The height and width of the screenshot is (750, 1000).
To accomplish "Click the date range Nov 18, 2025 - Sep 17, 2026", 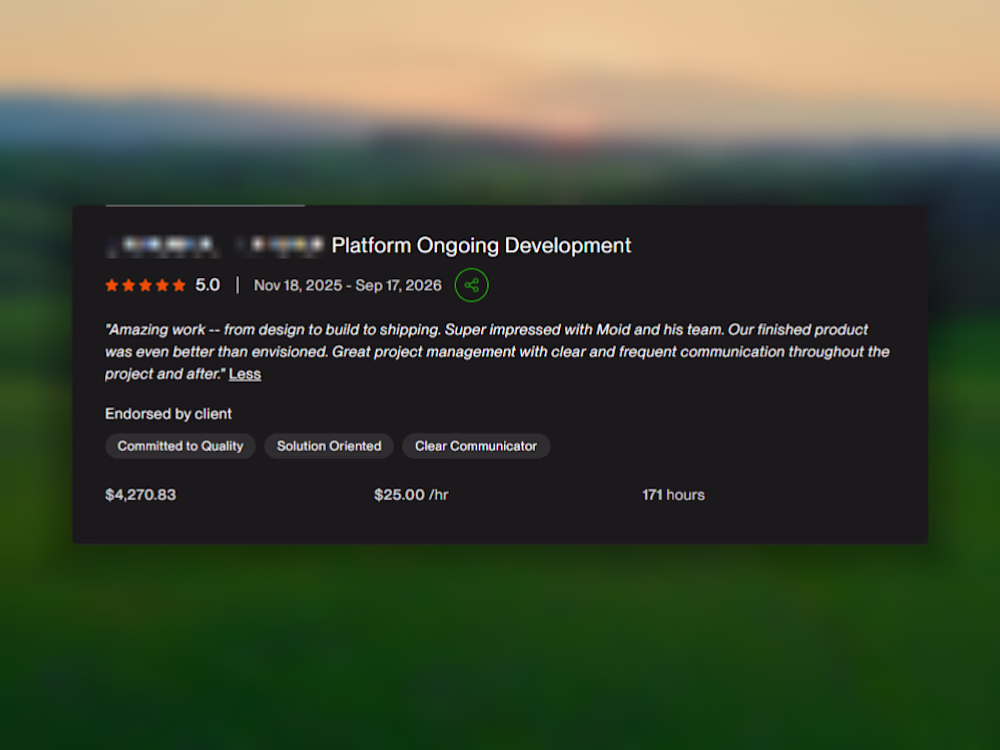I will tap(348, 285).
